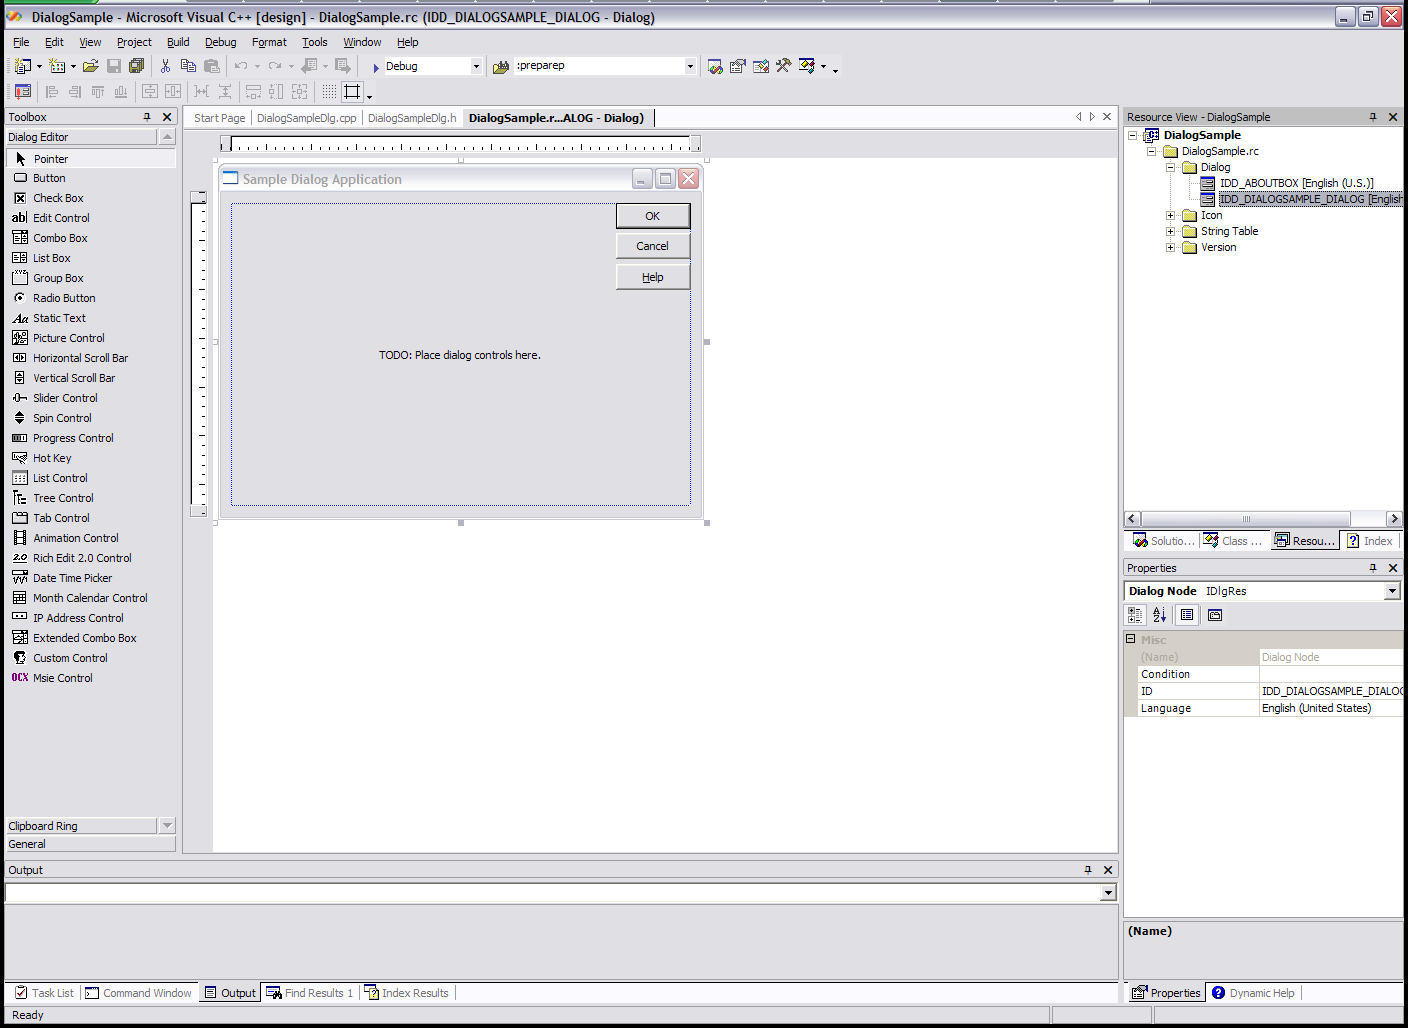This screenshot has height=1028, width=1408.
Task: Click the New Project toolbar icon
Action: point(23,66)
